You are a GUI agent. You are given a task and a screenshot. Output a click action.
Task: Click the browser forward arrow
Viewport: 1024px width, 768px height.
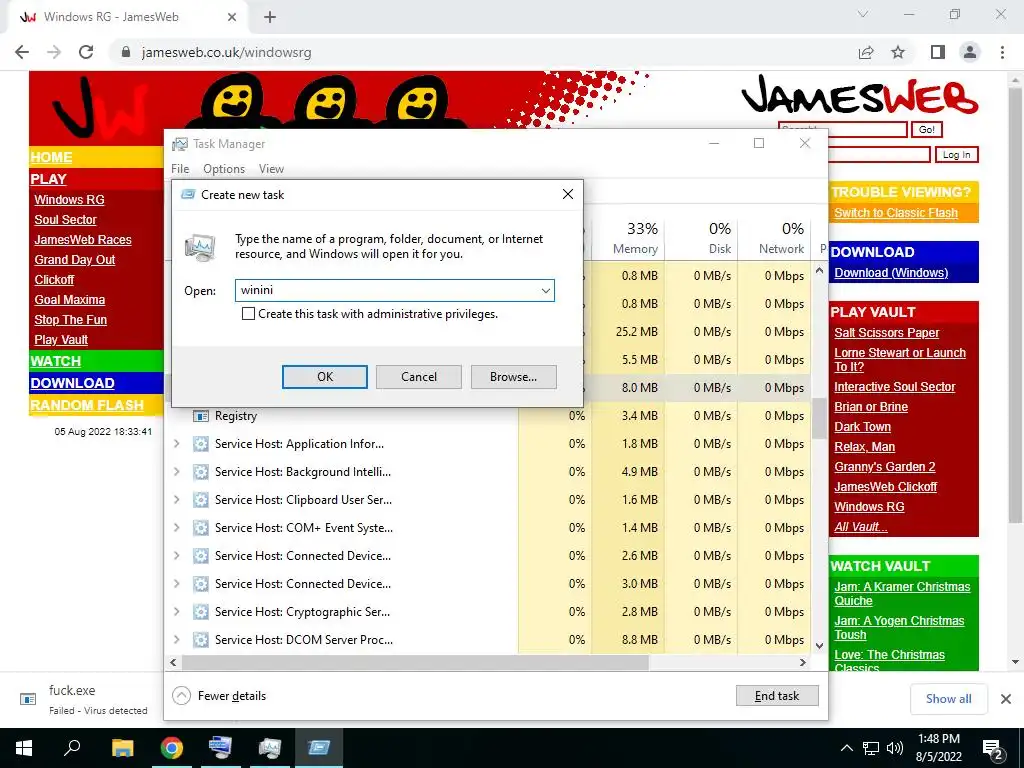coord(54,52)
